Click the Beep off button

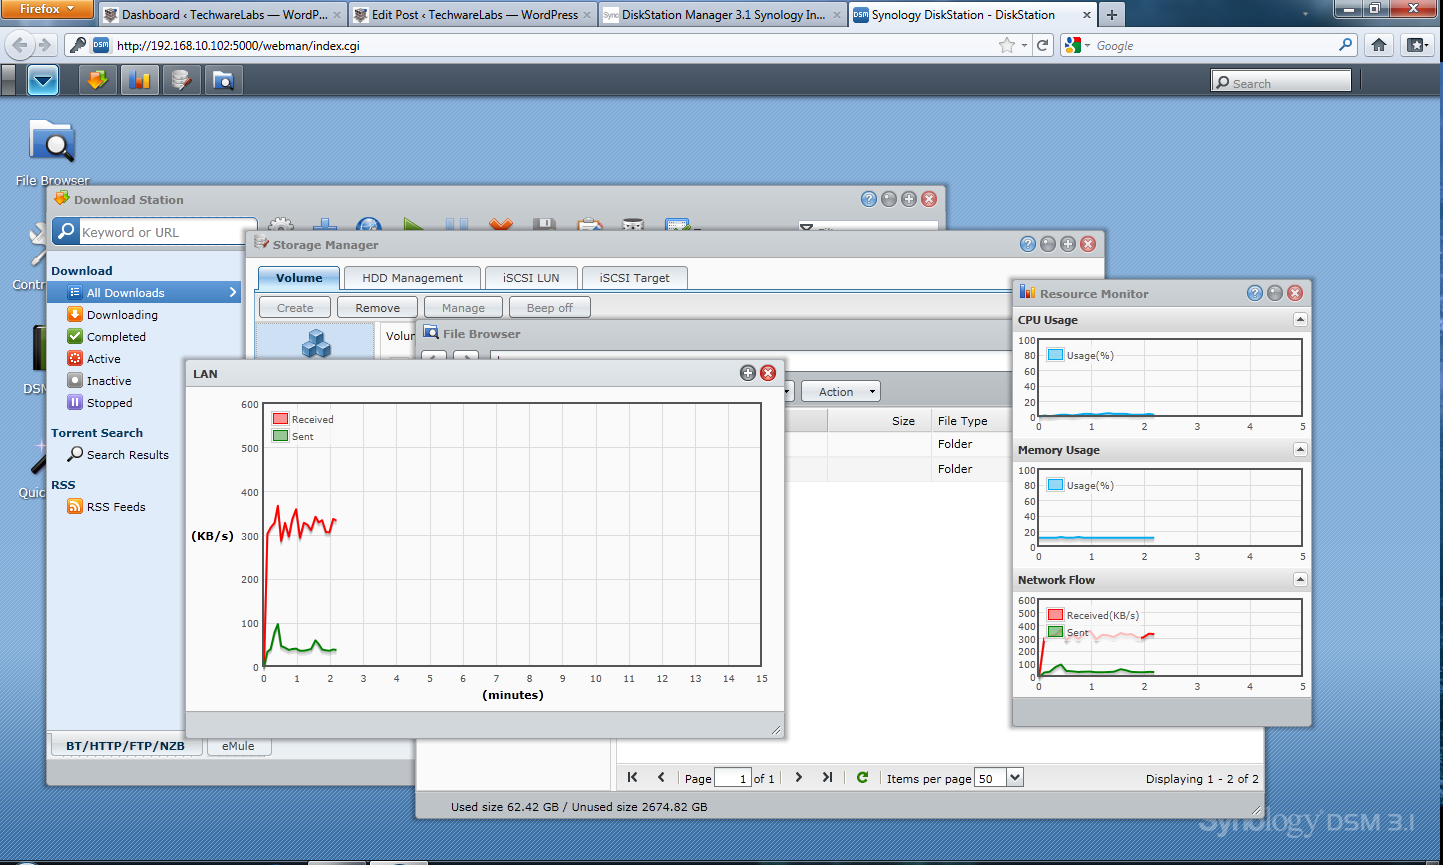[x=550, y=307]
